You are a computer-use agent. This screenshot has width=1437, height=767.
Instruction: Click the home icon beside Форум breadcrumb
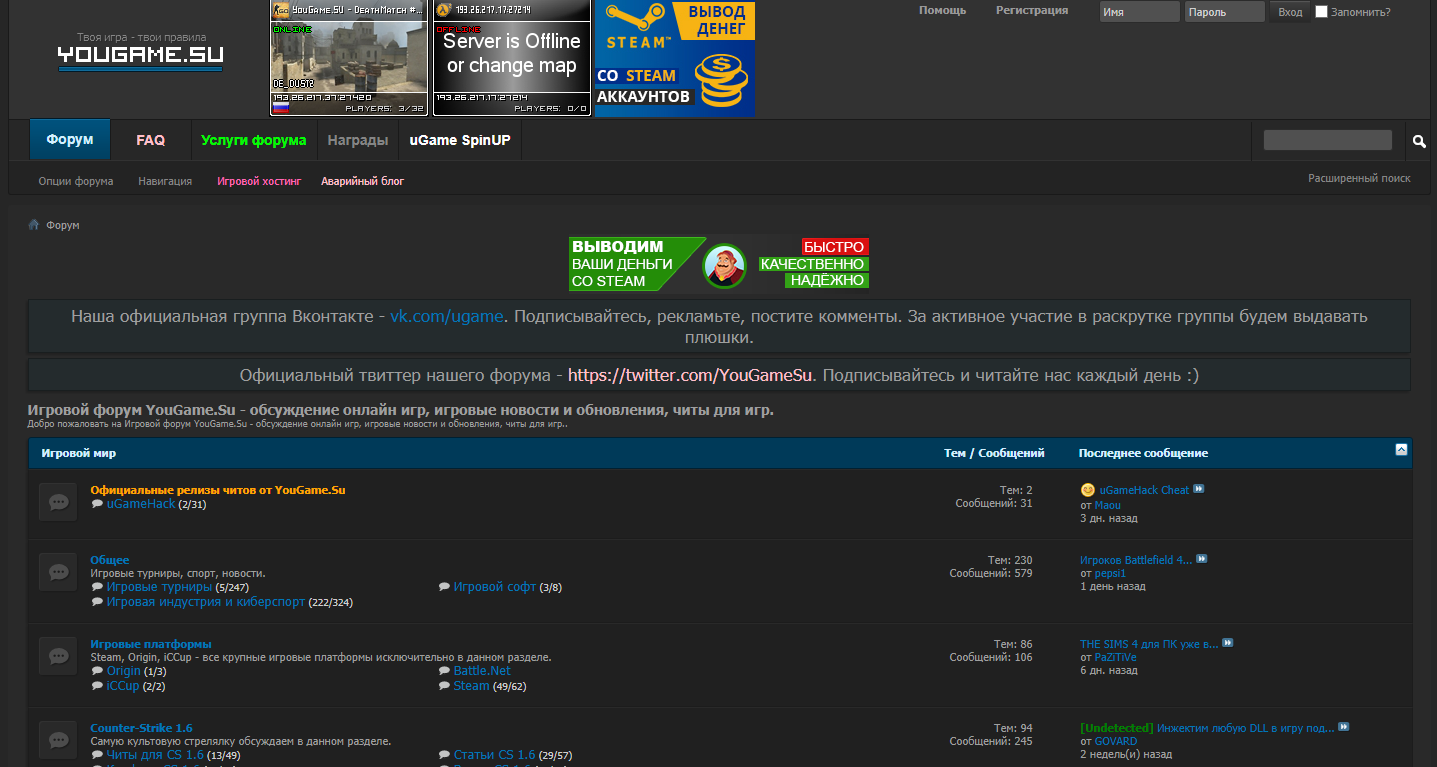coord(33,225)
